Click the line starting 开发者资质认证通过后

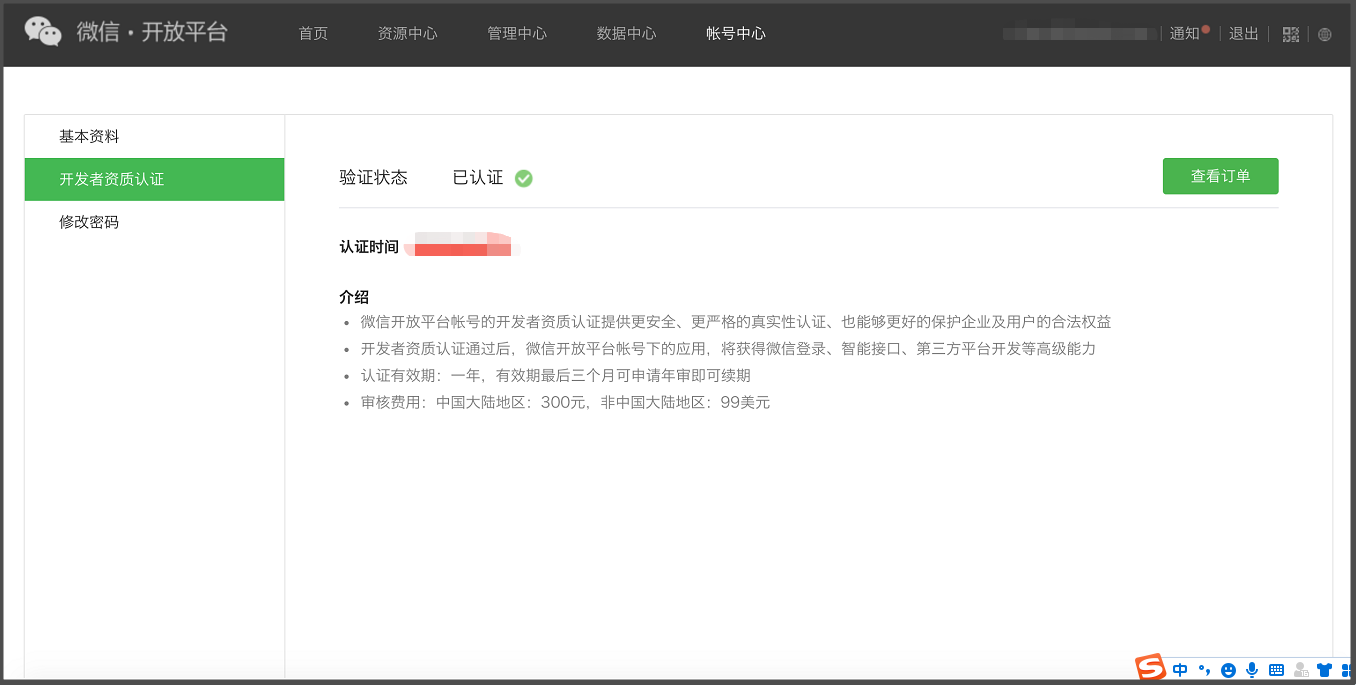pyautogui.click(x=728, y=349)
